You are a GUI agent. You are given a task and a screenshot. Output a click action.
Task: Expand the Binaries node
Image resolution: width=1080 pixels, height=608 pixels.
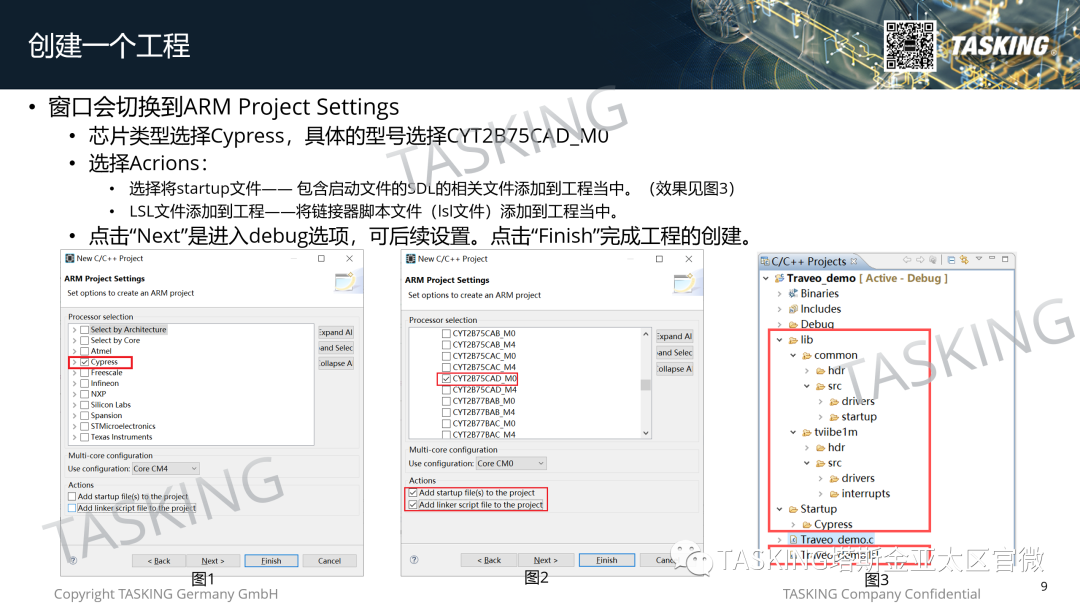click(x=780, y=293)
